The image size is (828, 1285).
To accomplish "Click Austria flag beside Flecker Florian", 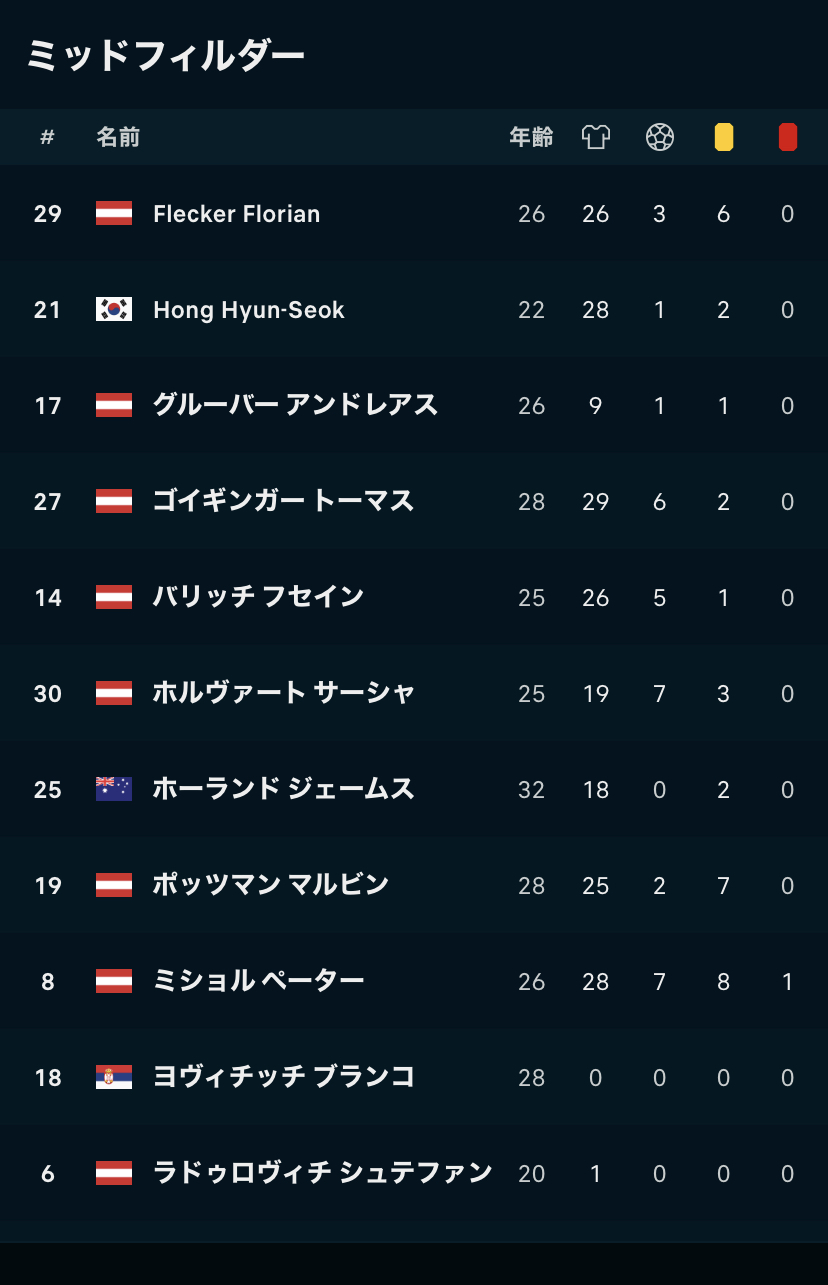I will (114, 213).
